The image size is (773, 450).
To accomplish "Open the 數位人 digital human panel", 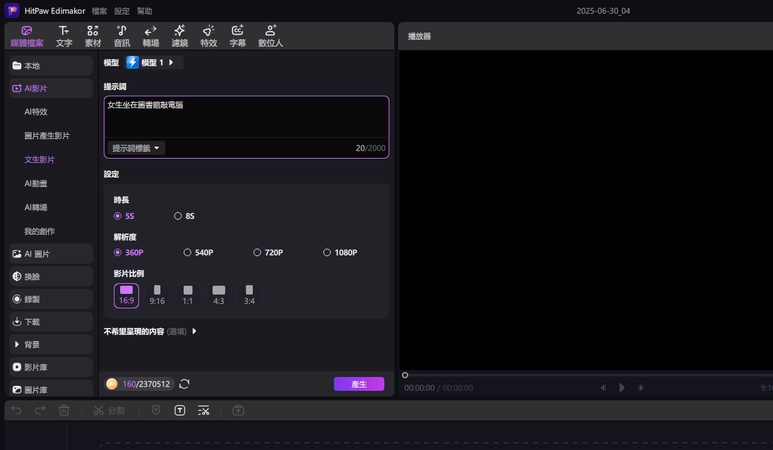I will click(x=270, y=36).
